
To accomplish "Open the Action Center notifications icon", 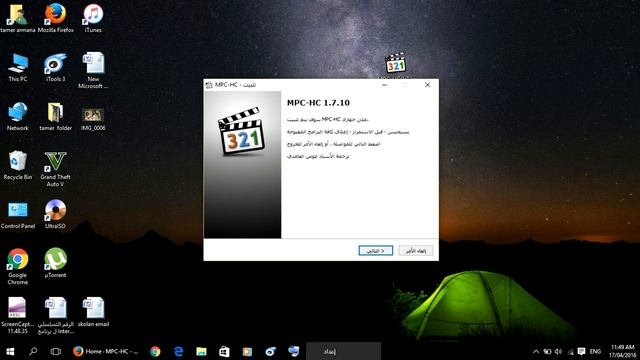I will [x=582, y=351].
